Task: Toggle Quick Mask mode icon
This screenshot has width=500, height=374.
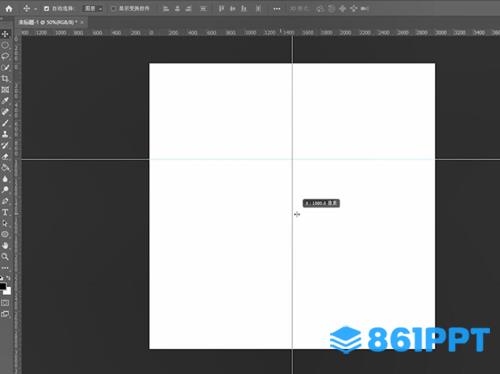Action: click(5, 303)
